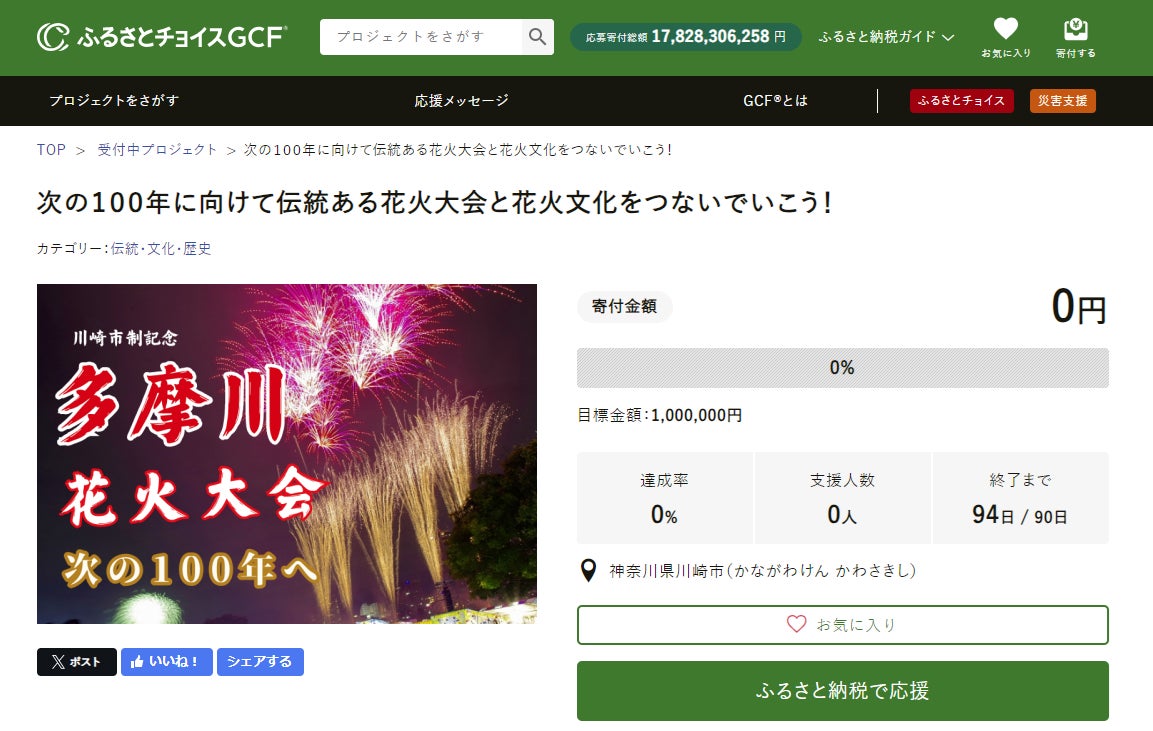The height and width of the screenshot is (731, 1153).
Task: Click 目標金額:1,000,000円 text
Action: 660,416
